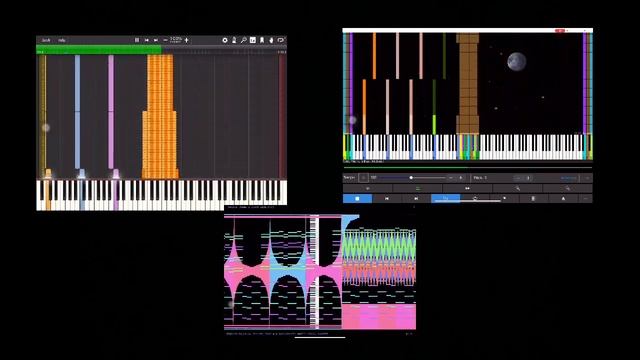
Task: Decrease tempo with minus beside the slider
Action: pos(451,178)
